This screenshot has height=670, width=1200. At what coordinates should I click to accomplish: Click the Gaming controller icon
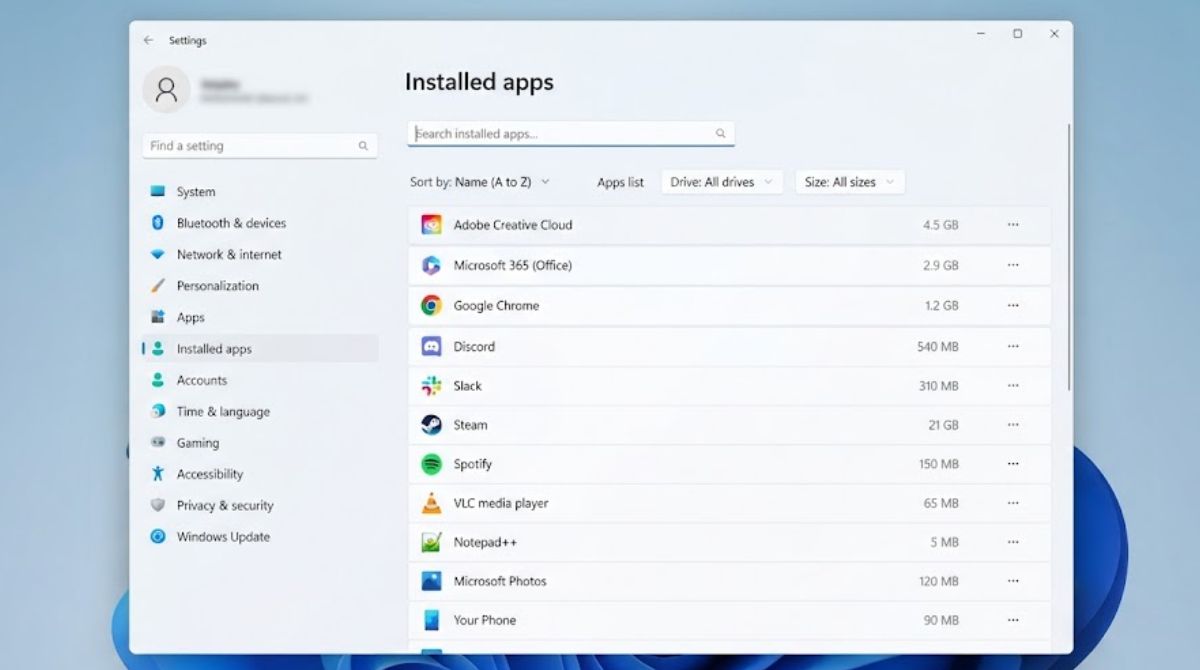[x=157, y=442]
